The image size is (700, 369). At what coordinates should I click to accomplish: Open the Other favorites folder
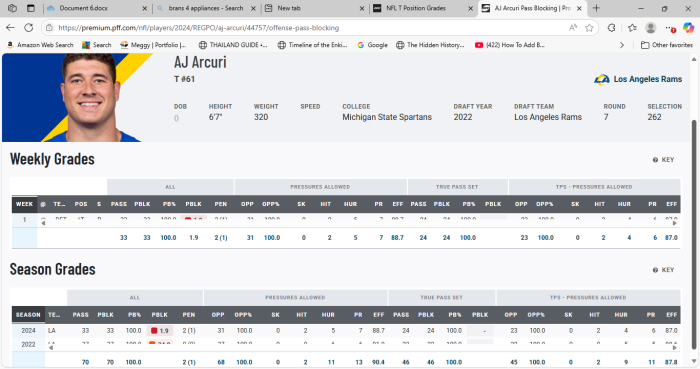pyautogui.click(x=667, y=45)
